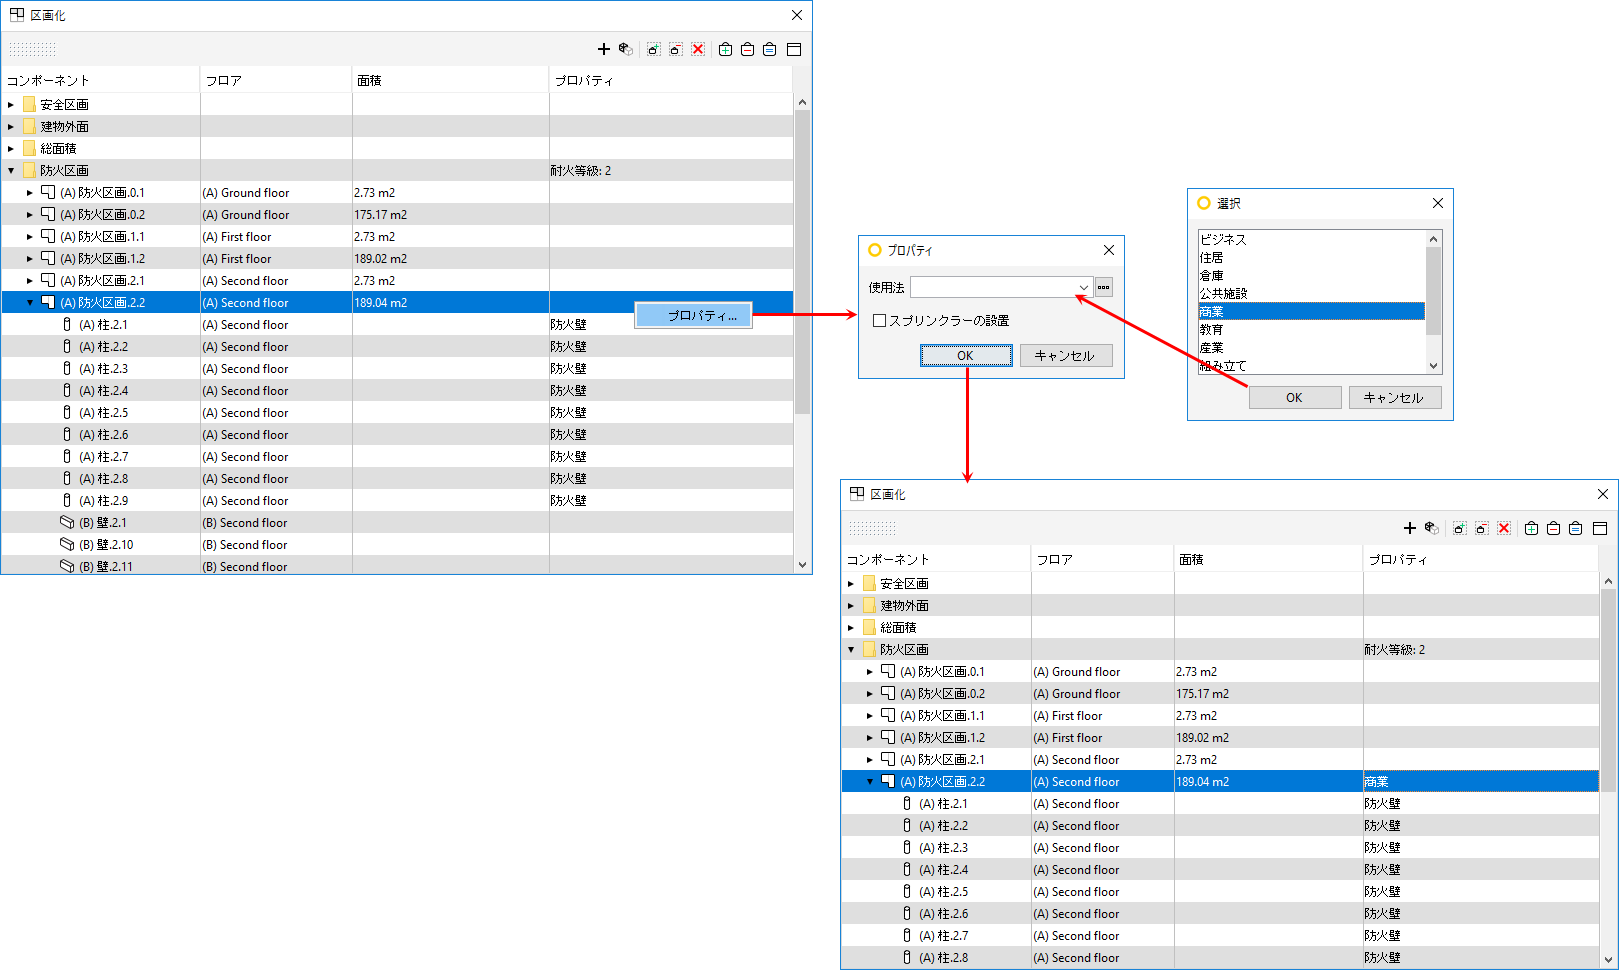
Task: Click plus add icon in 区画化 window showing 商業
Action: tap(1409, 528)
